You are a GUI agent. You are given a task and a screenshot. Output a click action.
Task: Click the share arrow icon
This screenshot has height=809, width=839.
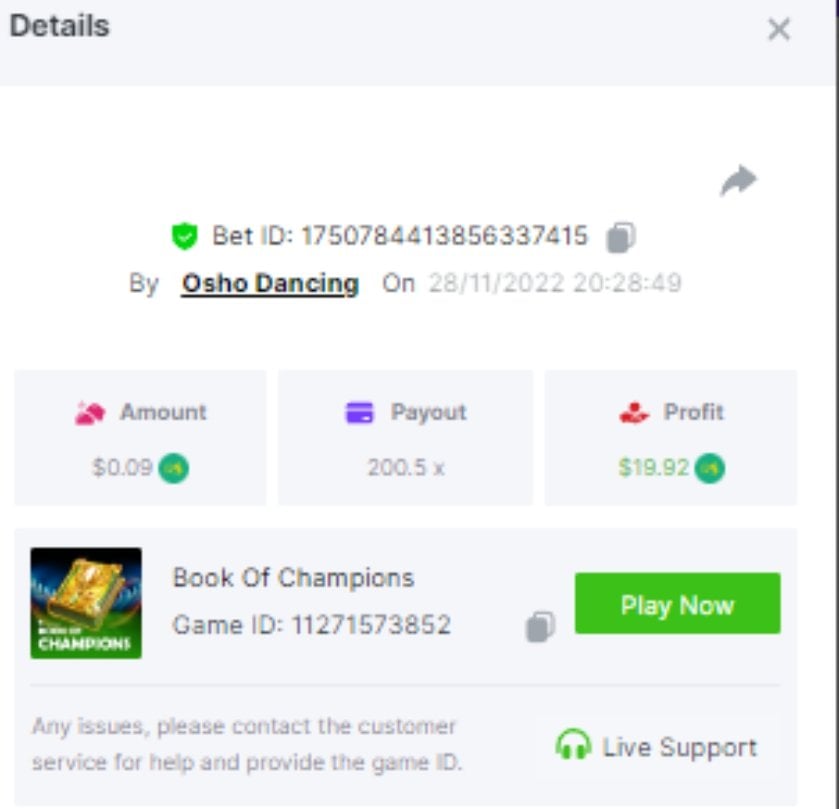(x=738, y=180)
